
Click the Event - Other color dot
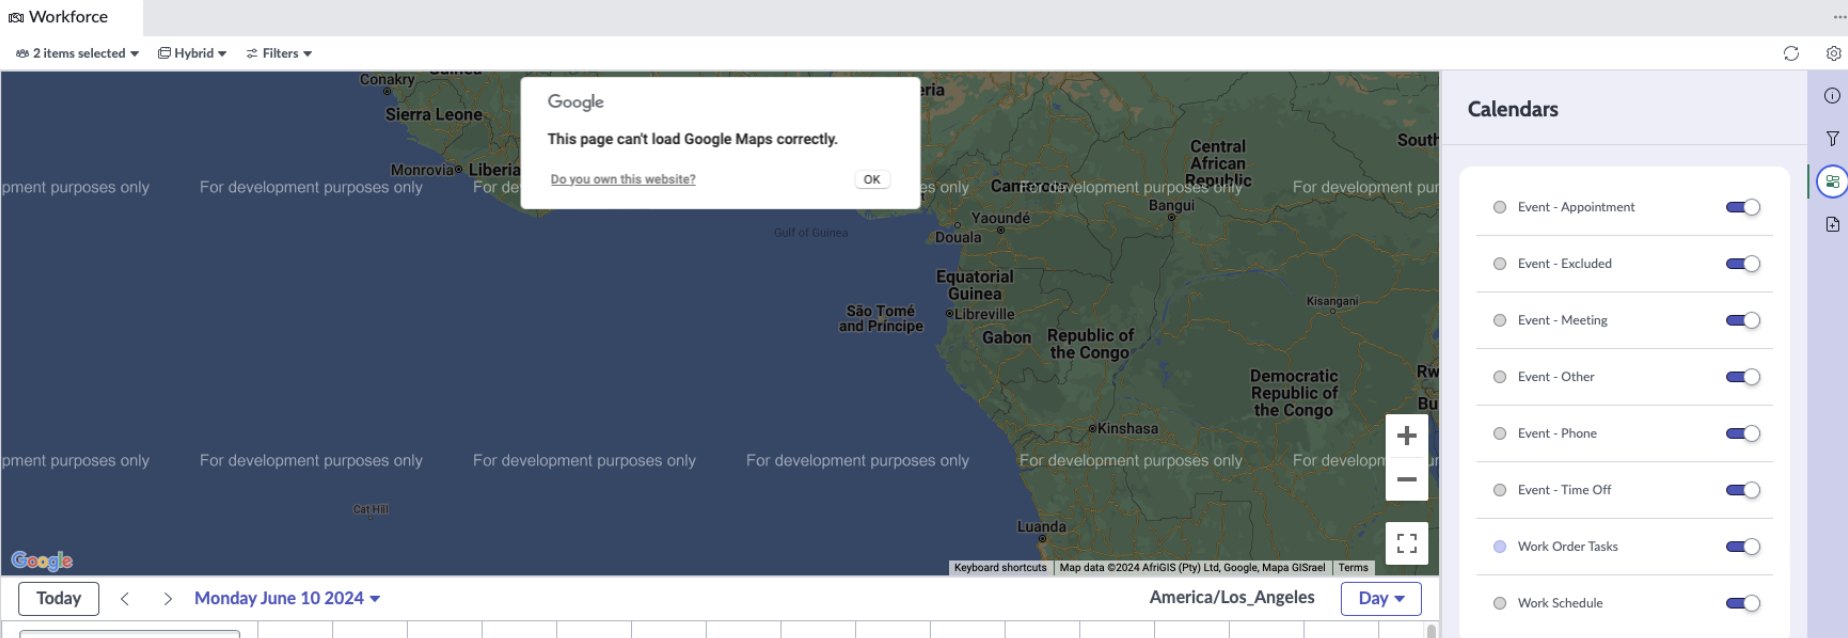(x=1499, y=377)
